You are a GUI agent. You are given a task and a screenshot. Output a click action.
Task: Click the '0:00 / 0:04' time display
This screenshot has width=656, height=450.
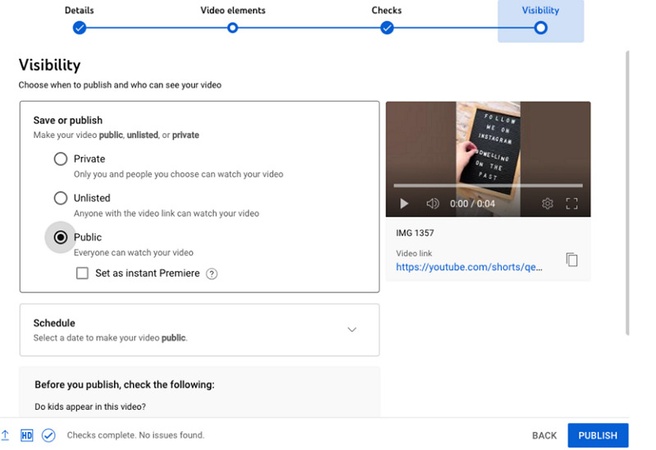pyautogui.click(x=472, y=204)
